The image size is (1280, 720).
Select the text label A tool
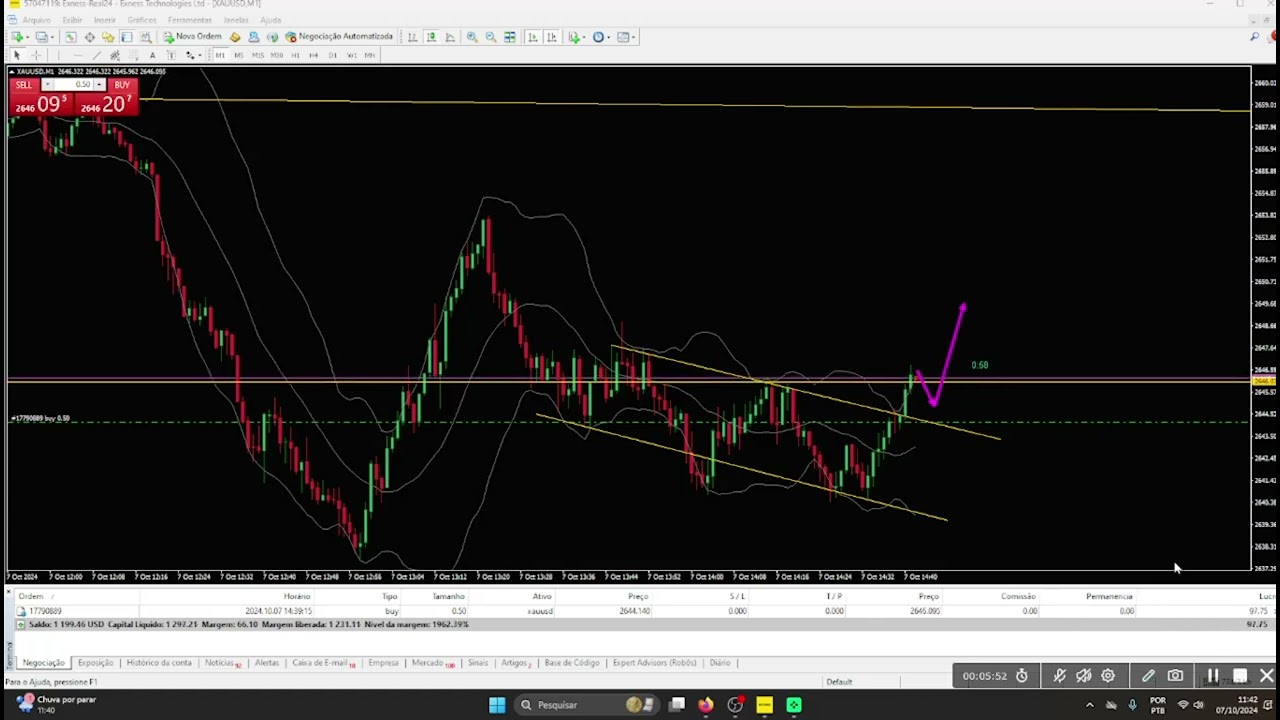(152, 55)
